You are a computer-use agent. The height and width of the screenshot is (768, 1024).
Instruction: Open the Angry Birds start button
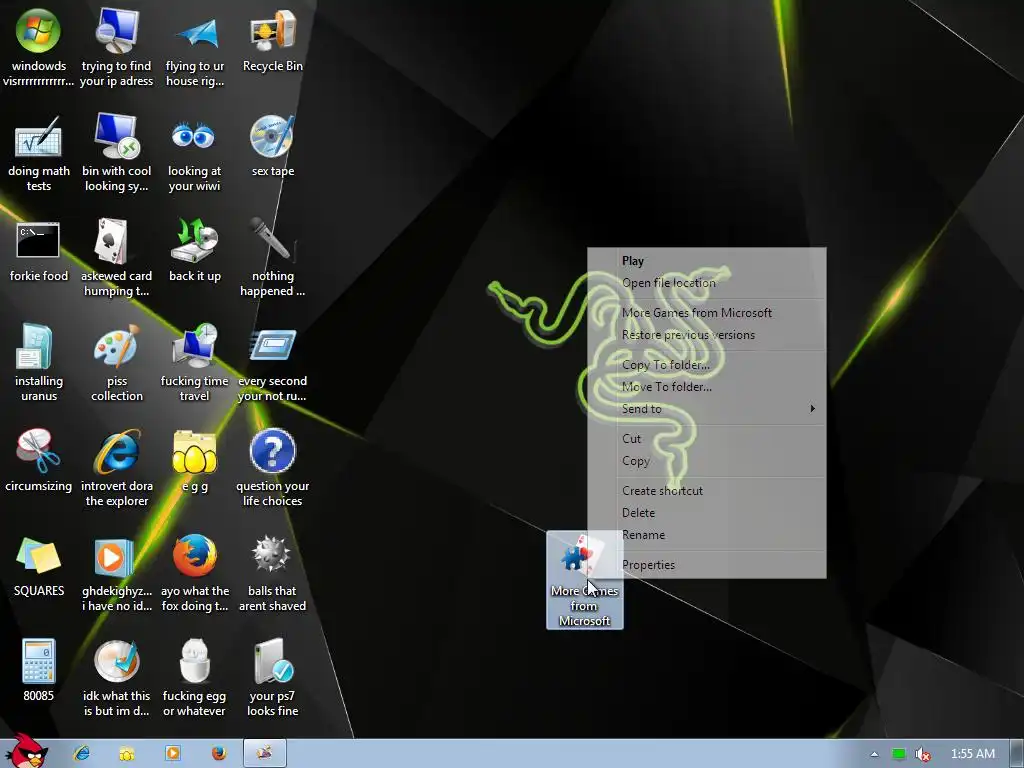[26, 751]
